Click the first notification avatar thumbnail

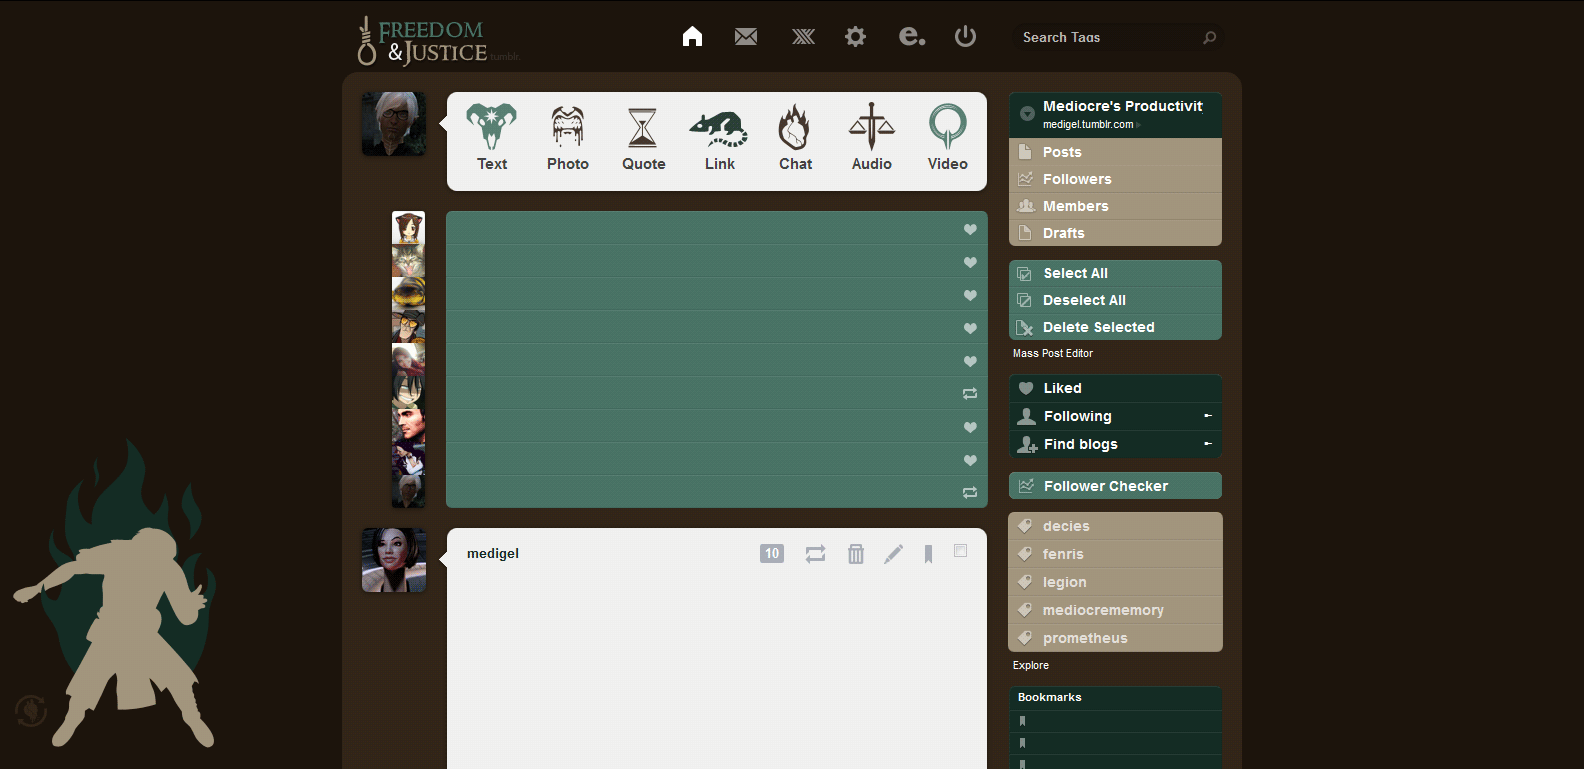[x=408, y=227]
